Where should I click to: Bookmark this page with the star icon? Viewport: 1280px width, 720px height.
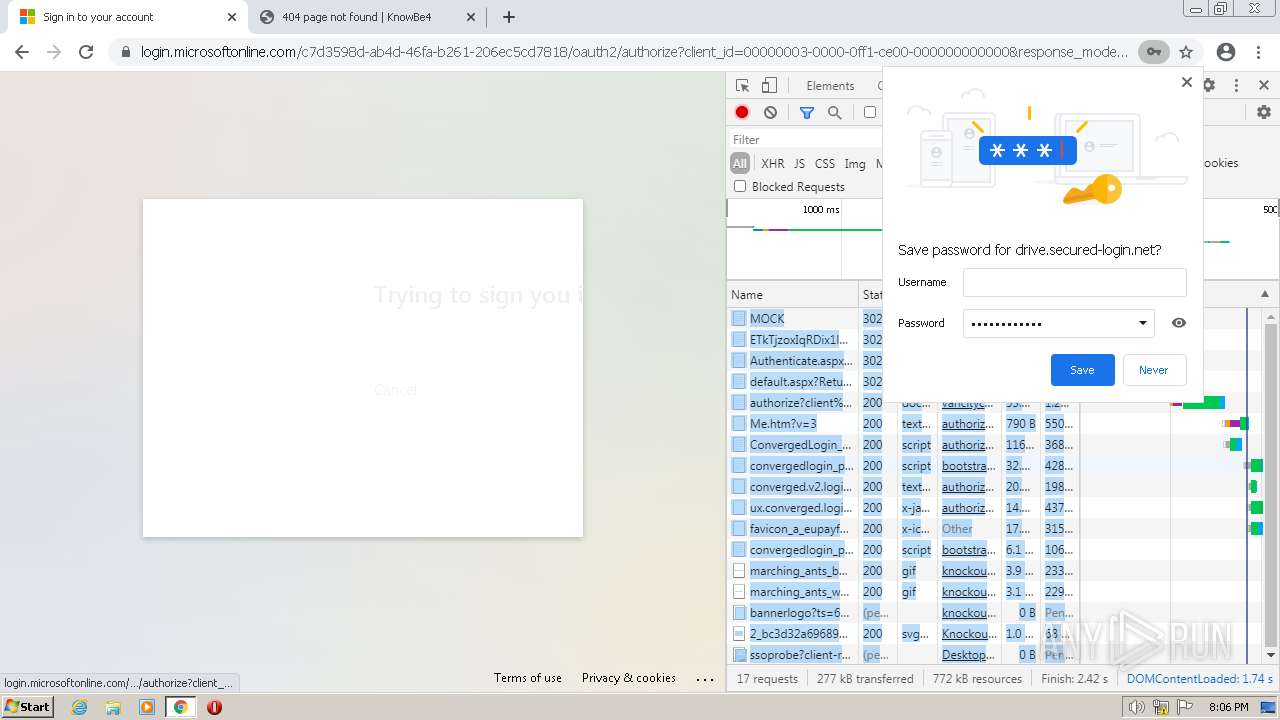[1186, 52]
